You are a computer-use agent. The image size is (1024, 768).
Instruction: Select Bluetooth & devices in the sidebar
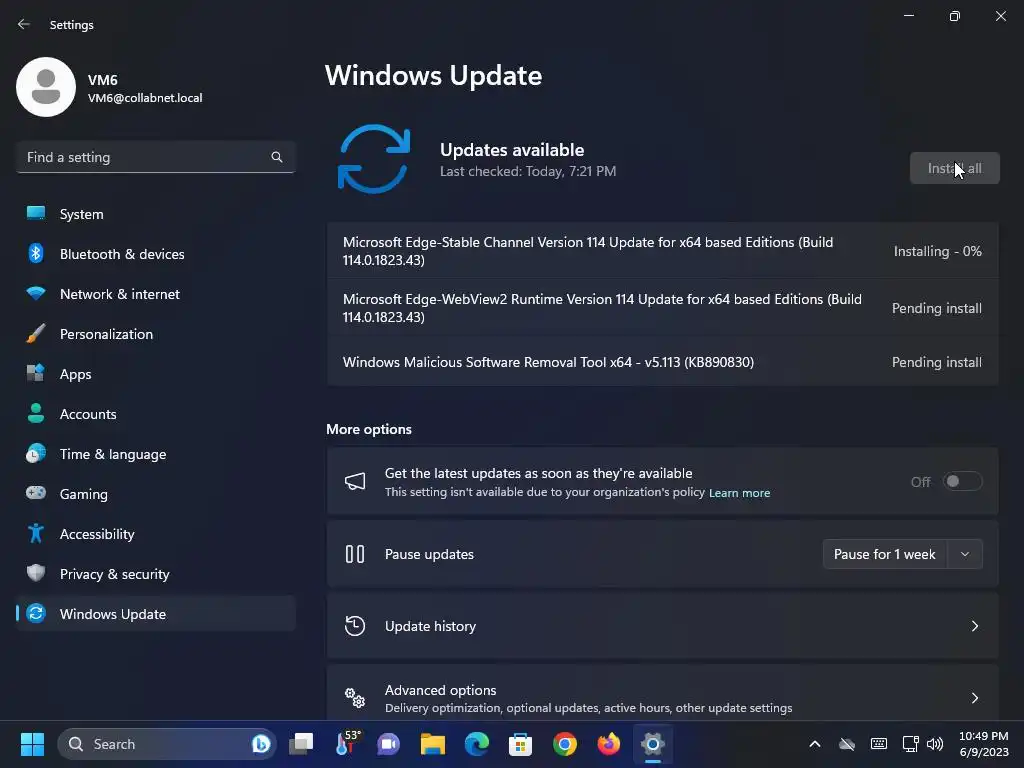[x=155, y=254]
